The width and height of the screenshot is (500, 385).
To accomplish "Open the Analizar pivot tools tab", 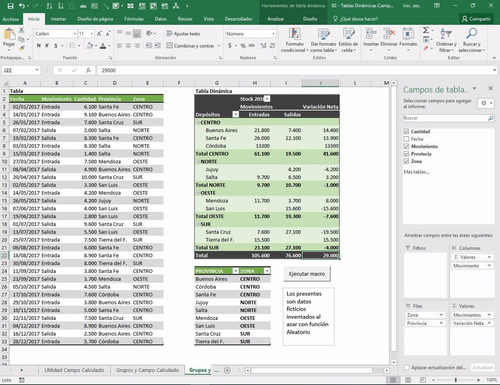I will point(276,19).
